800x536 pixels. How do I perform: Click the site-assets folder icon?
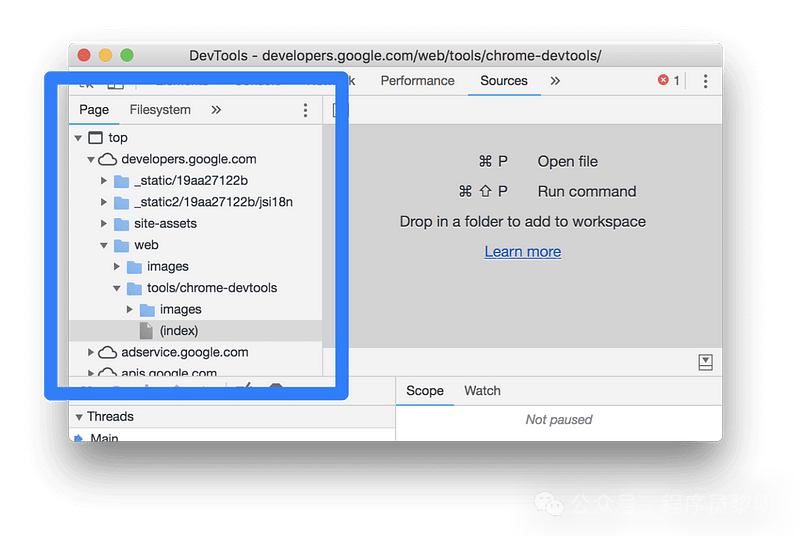point(121,224)
